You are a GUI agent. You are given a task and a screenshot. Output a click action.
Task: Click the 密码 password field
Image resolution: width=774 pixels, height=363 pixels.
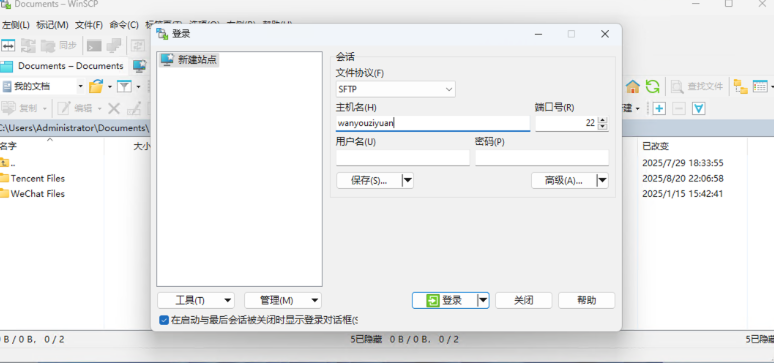pyautogui.click(x=542, y=158)
